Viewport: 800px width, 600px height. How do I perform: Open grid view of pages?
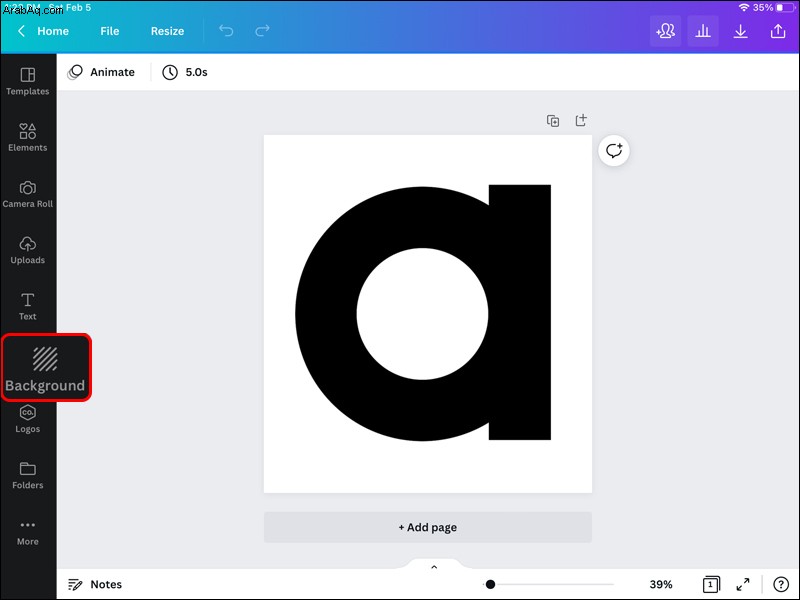pos(711,584)
